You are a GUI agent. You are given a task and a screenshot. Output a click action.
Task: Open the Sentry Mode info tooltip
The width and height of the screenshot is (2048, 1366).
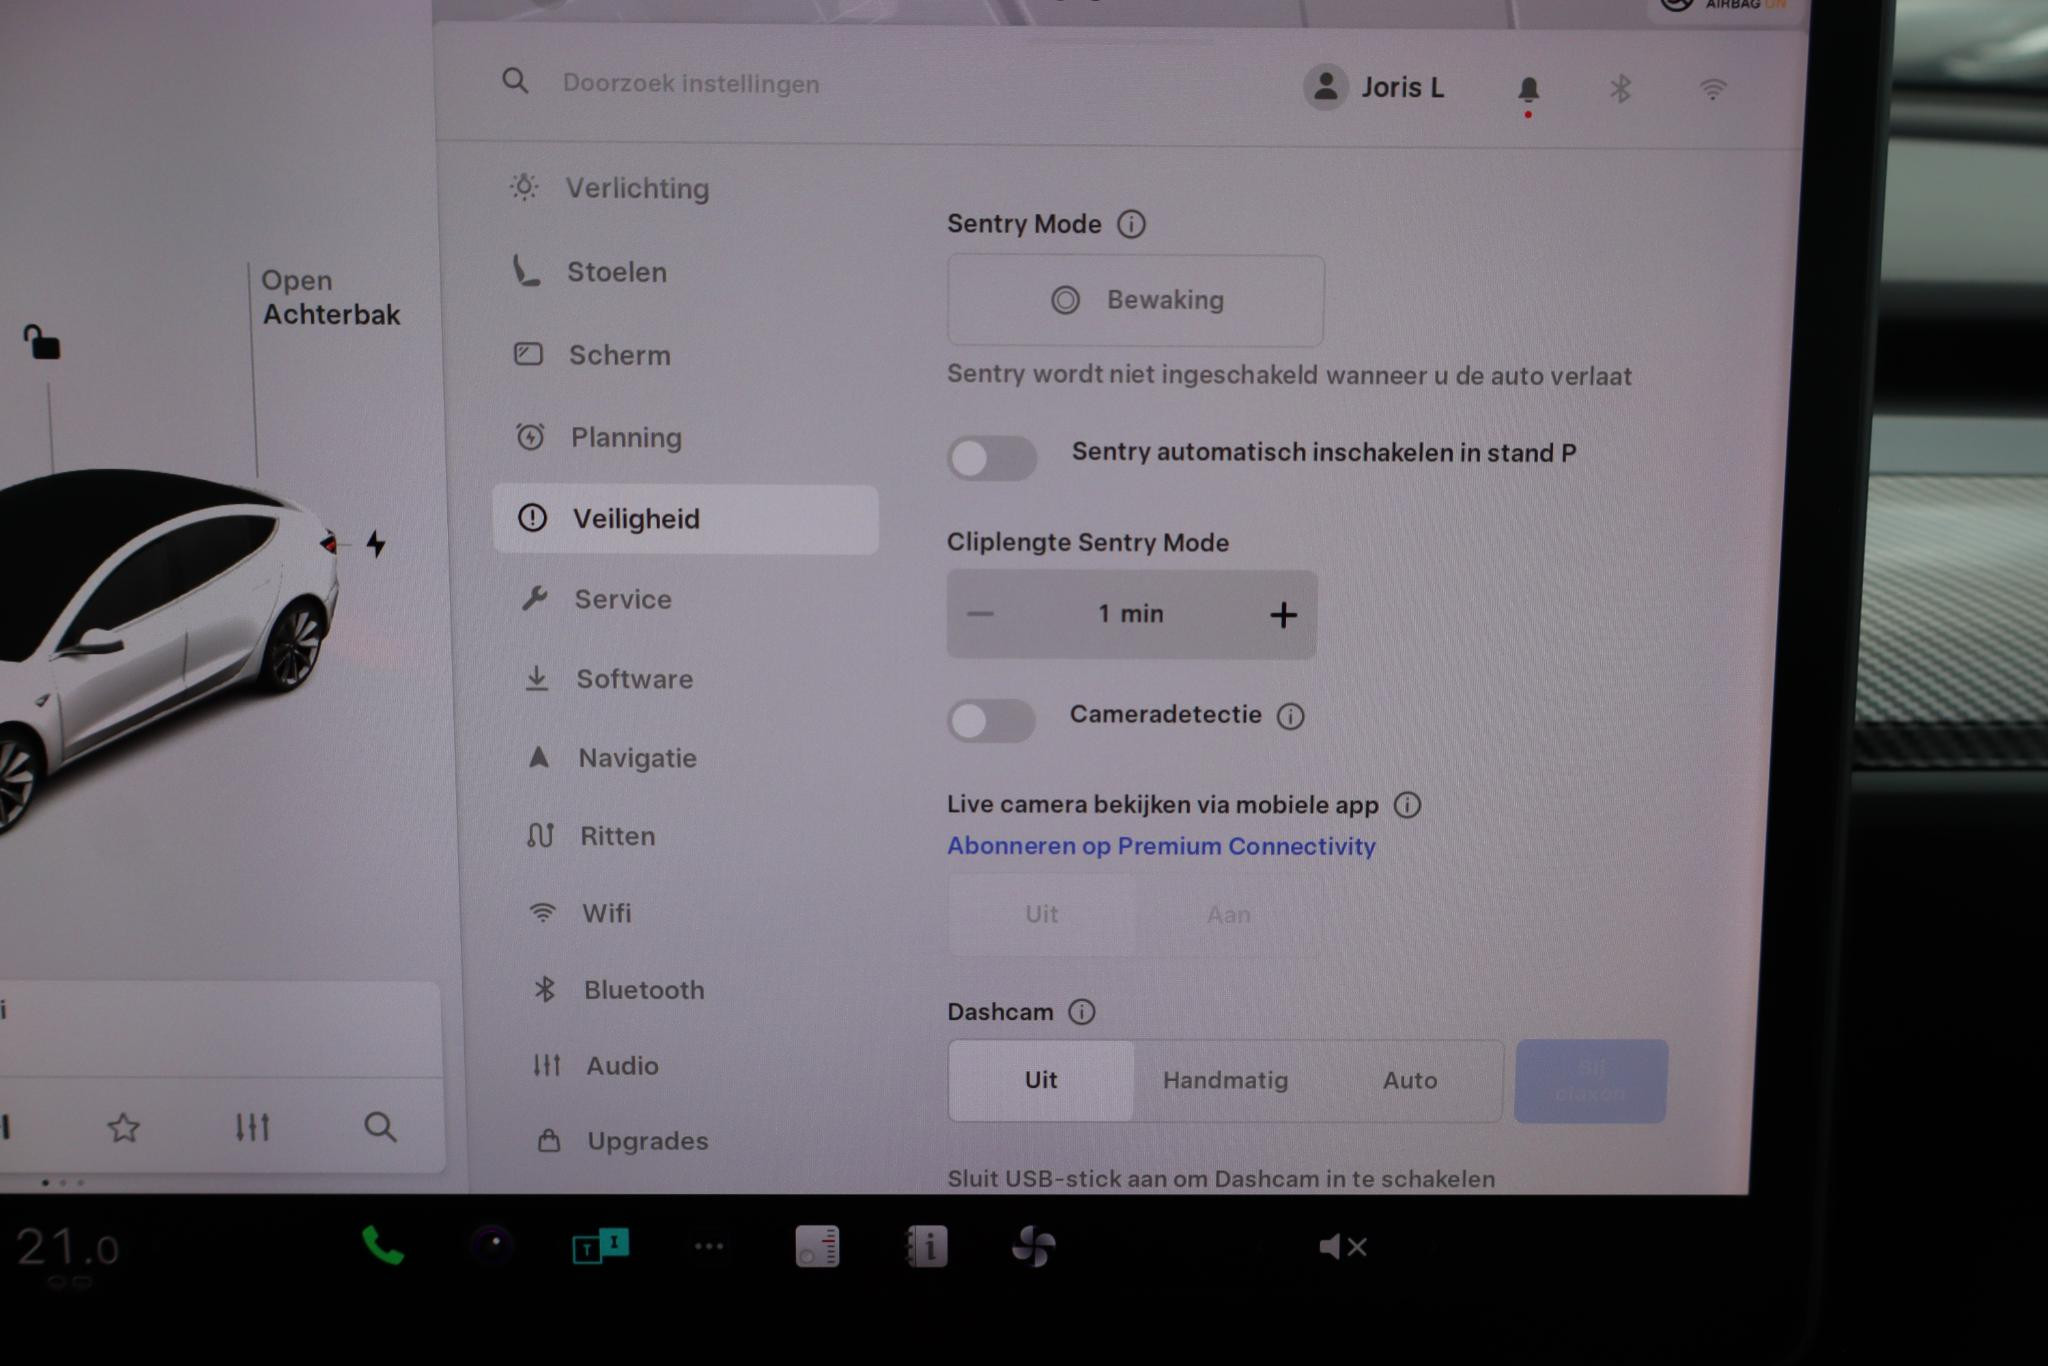(x=1133, y=224)
